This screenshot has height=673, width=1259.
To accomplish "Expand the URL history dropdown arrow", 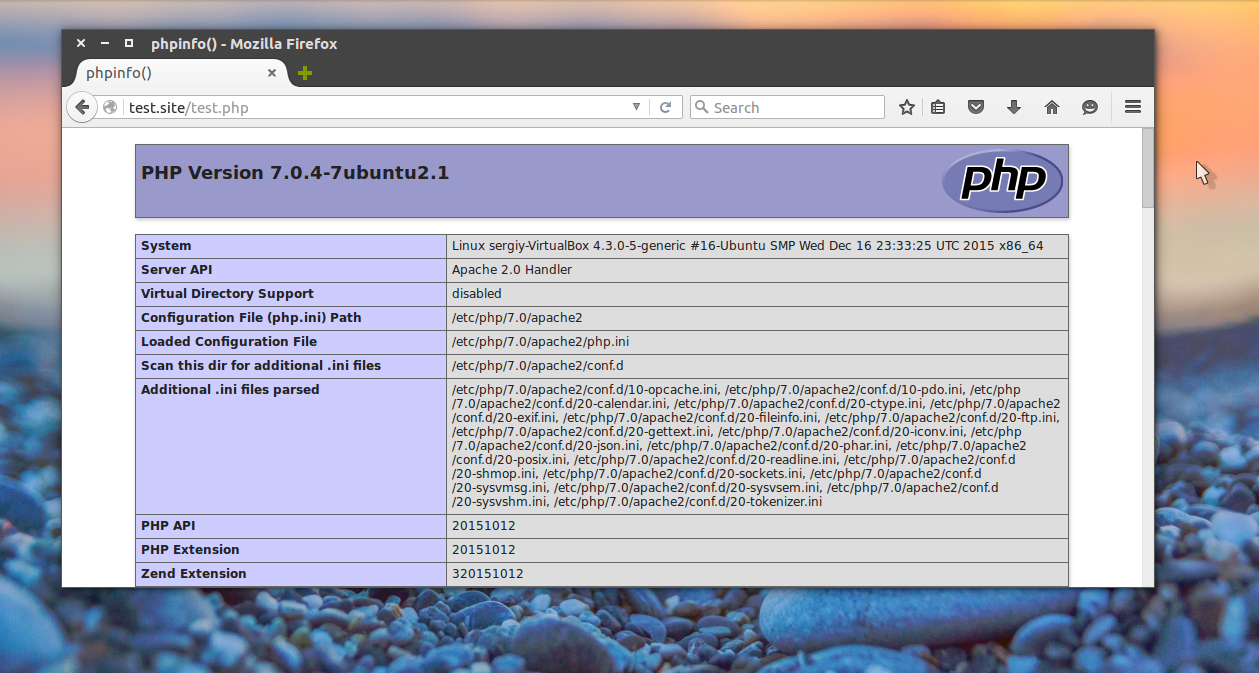I will pos(637,107).
